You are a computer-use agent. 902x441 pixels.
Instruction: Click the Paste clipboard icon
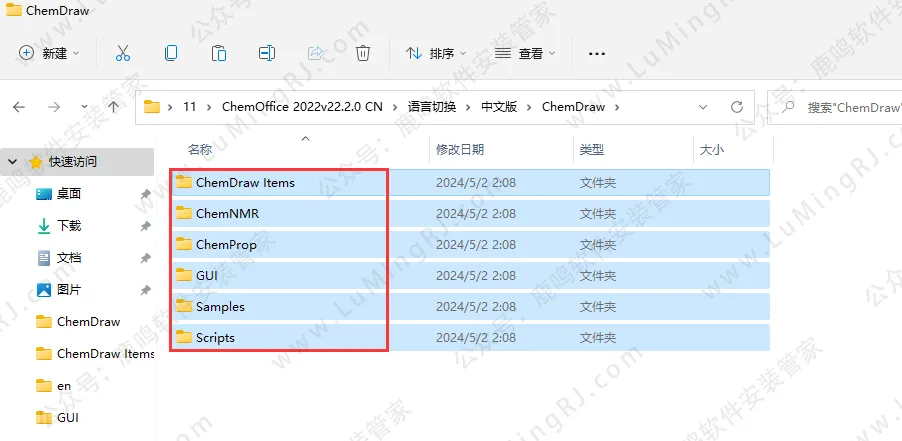pyautogui.click(x=219, y=53)
